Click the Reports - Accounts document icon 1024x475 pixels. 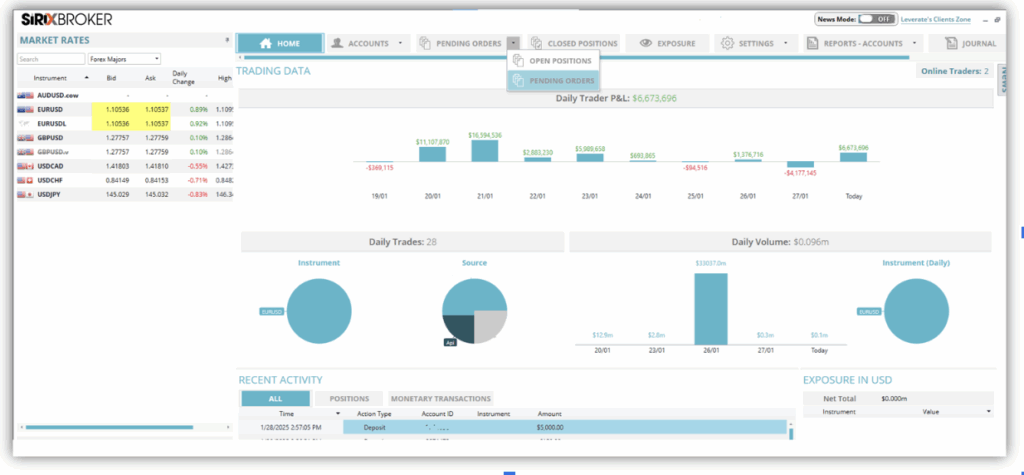point(813,43)
